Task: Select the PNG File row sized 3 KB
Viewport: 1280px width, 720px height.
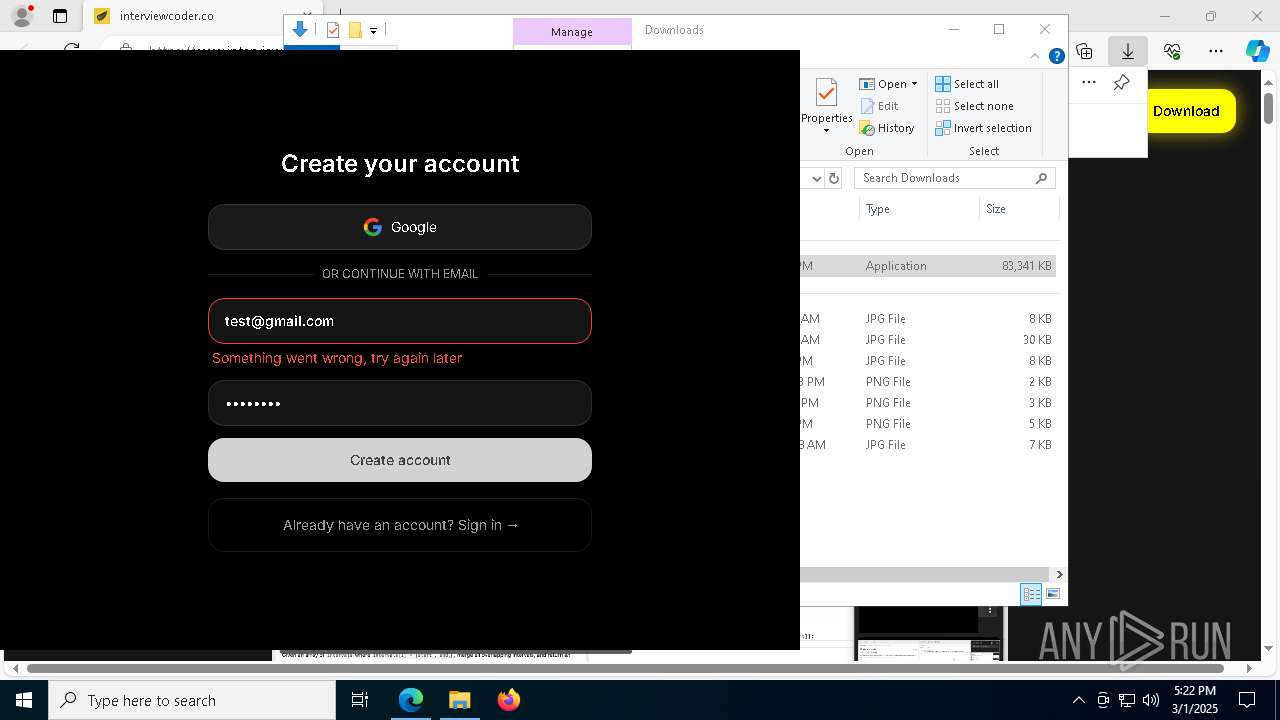Action: click(928, 403)
